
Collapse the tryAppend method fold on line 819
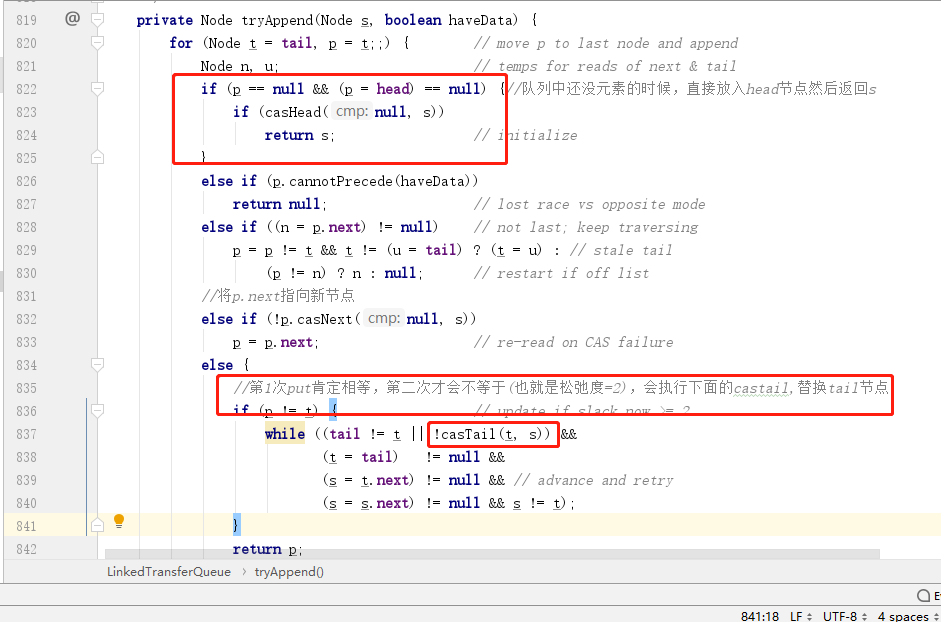97,20
